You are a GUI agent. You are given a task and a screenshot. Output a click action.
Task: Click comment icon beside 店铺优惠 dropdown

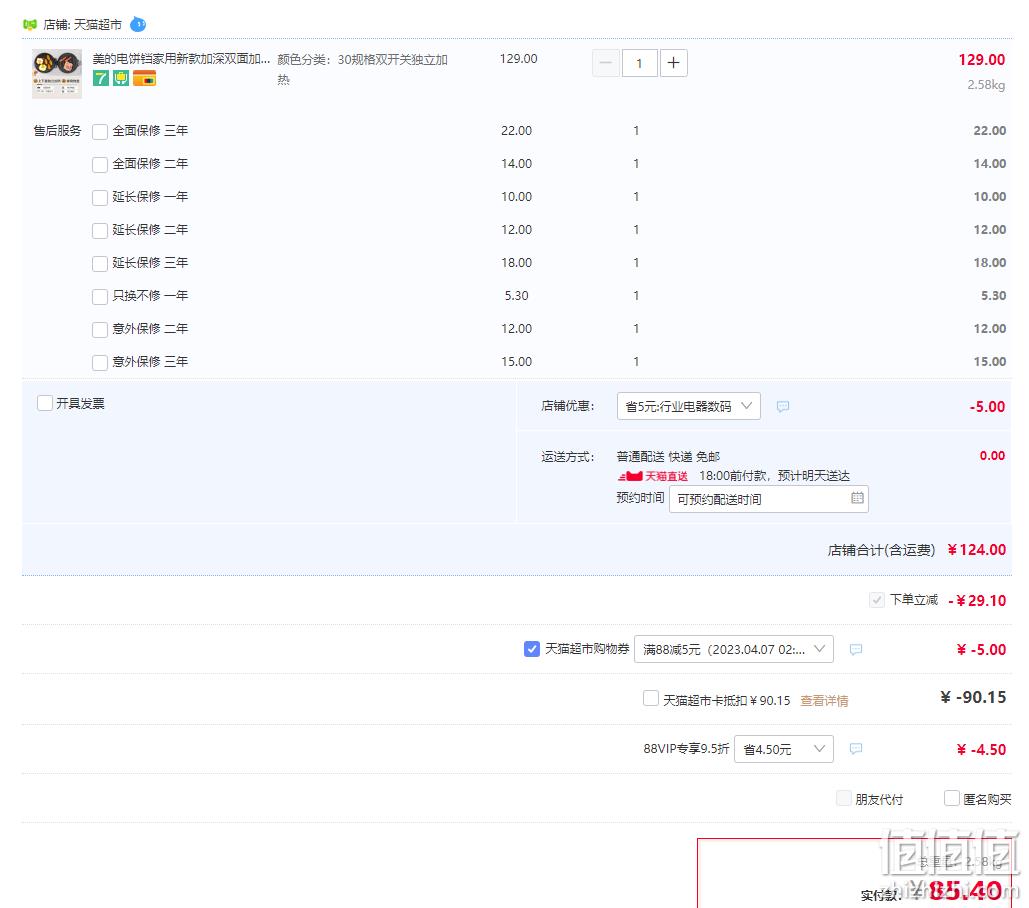783,407
